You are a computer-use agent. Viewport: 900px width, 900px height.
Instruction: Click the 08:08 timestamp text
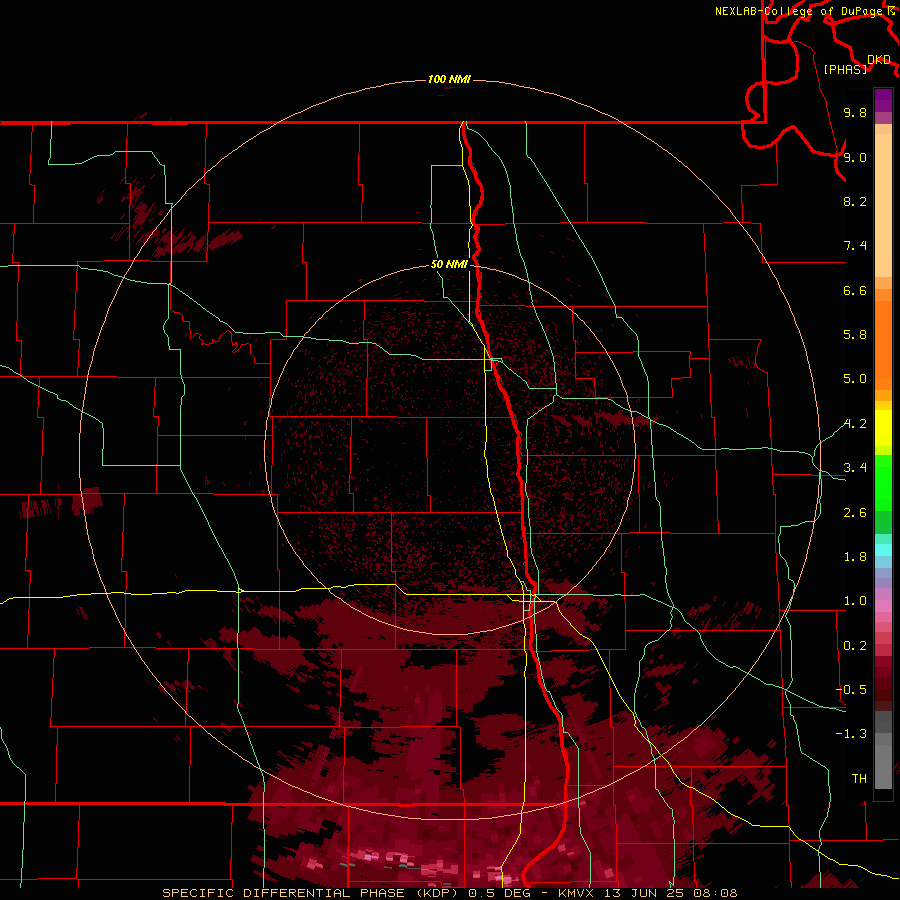point(717,893)
